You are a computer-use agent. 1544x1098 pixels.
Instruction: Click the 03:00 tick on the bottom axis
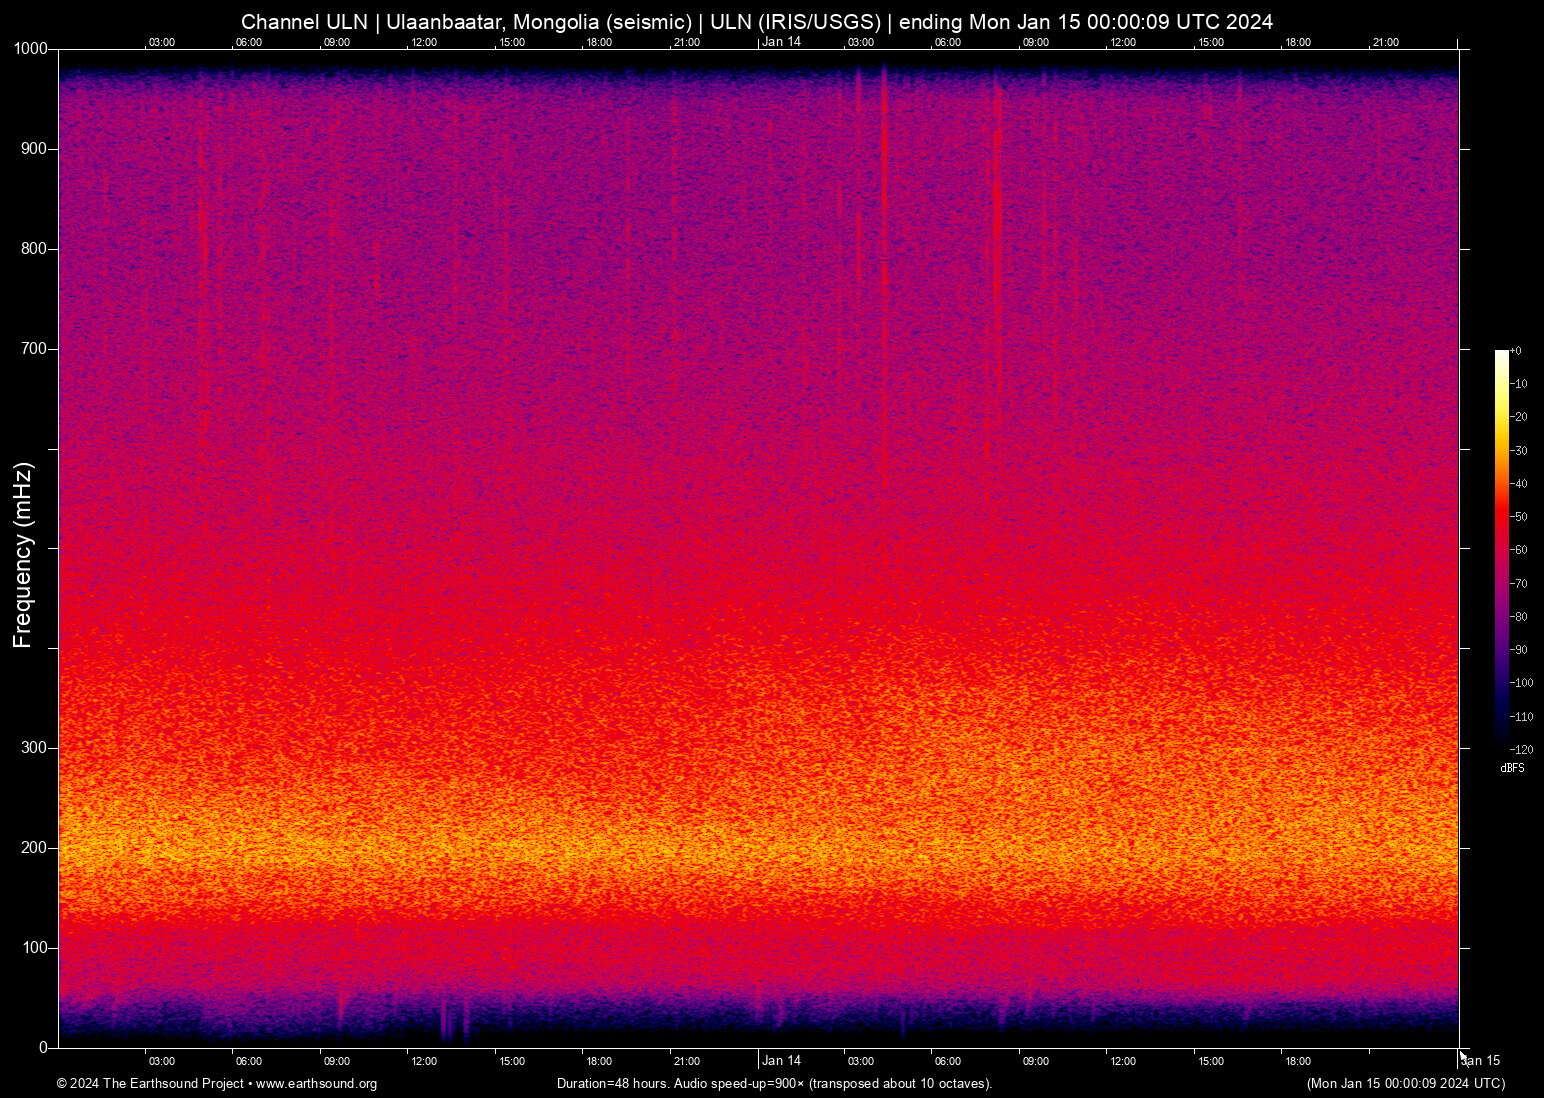pos(161,1061)
